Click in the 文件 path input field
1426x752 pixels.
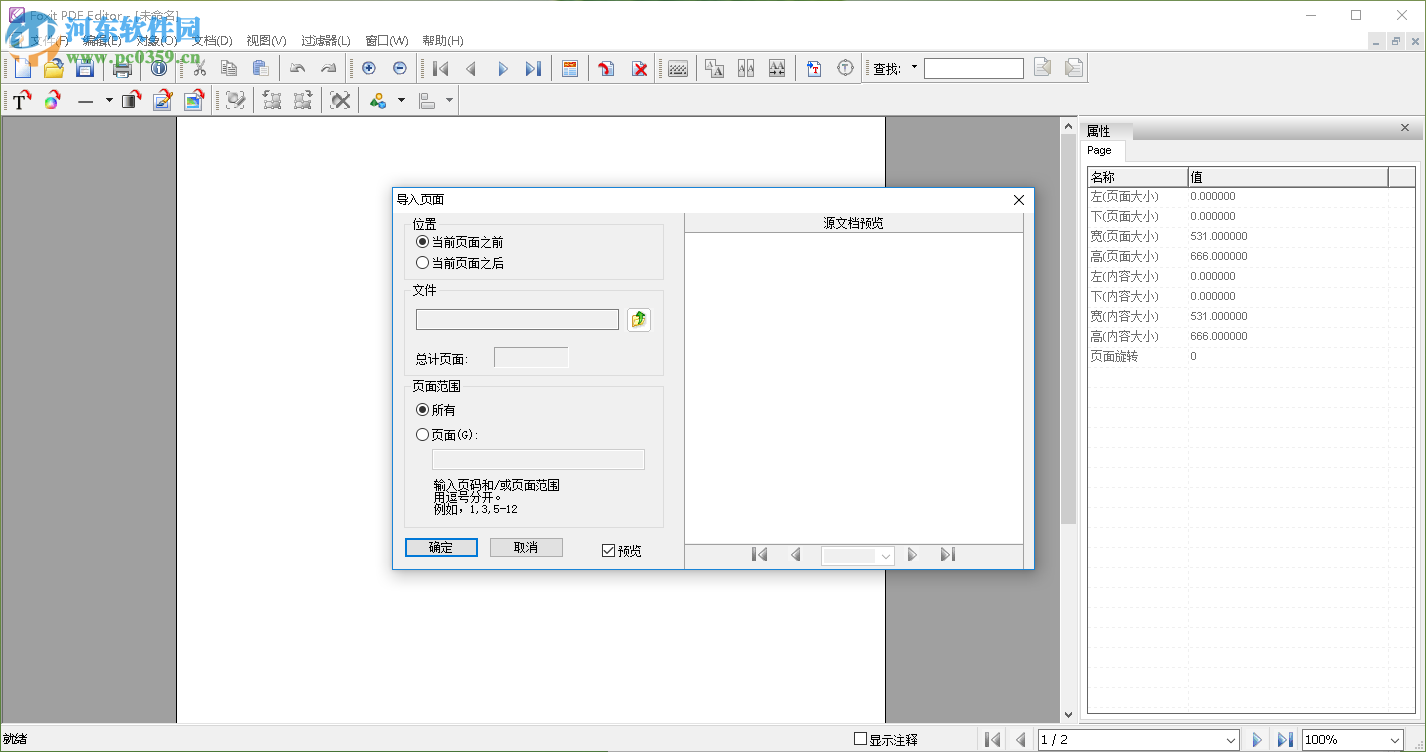[x=516, y=318]
